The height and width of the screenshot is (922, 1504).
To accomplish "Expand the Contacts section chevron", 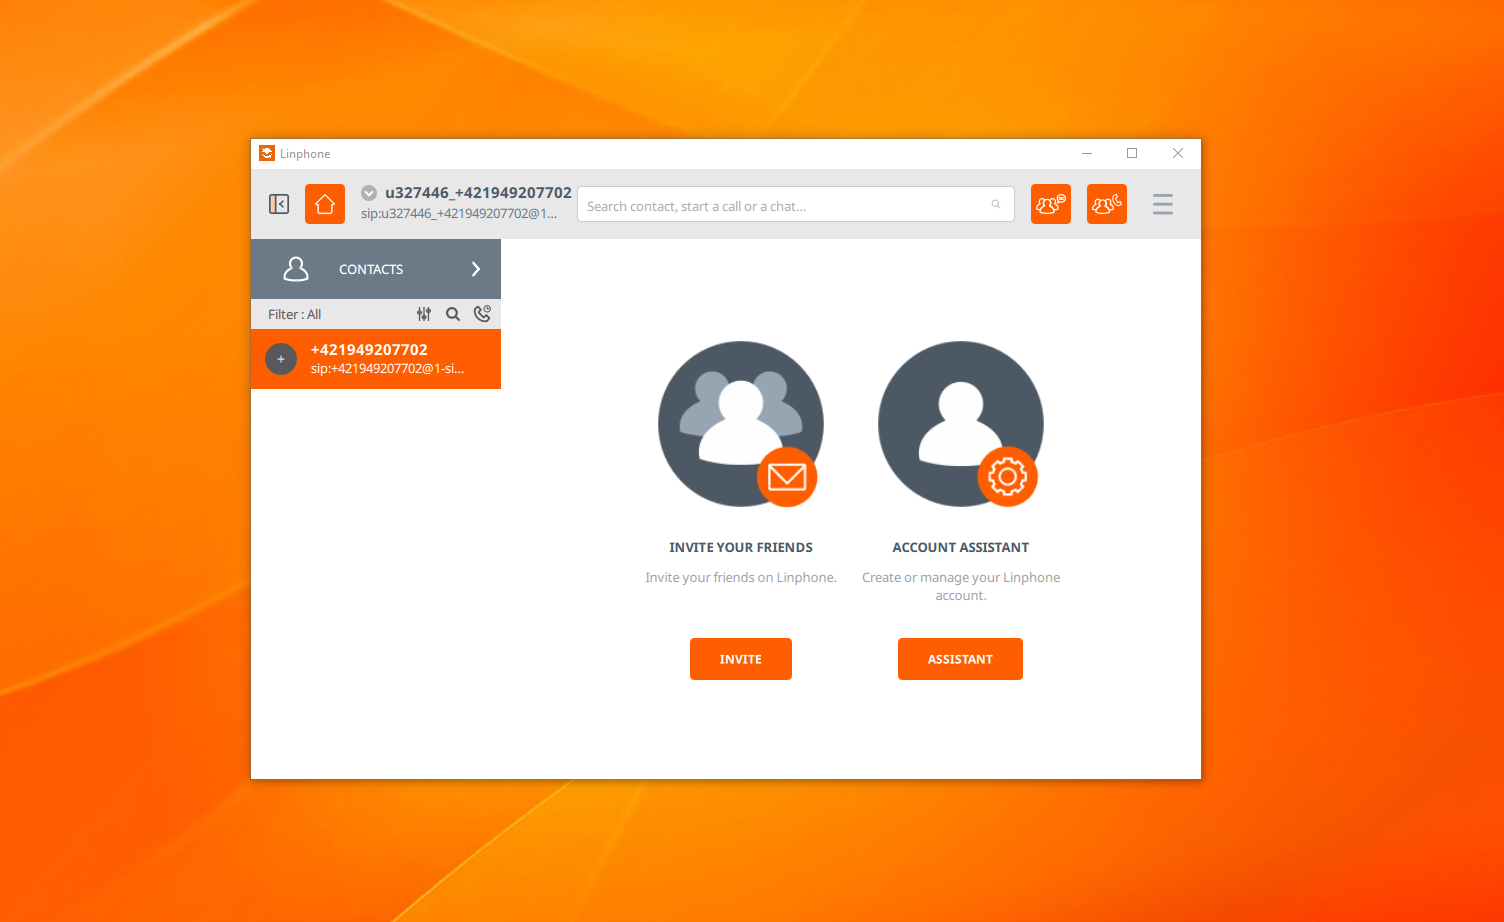I will (476, 269).
